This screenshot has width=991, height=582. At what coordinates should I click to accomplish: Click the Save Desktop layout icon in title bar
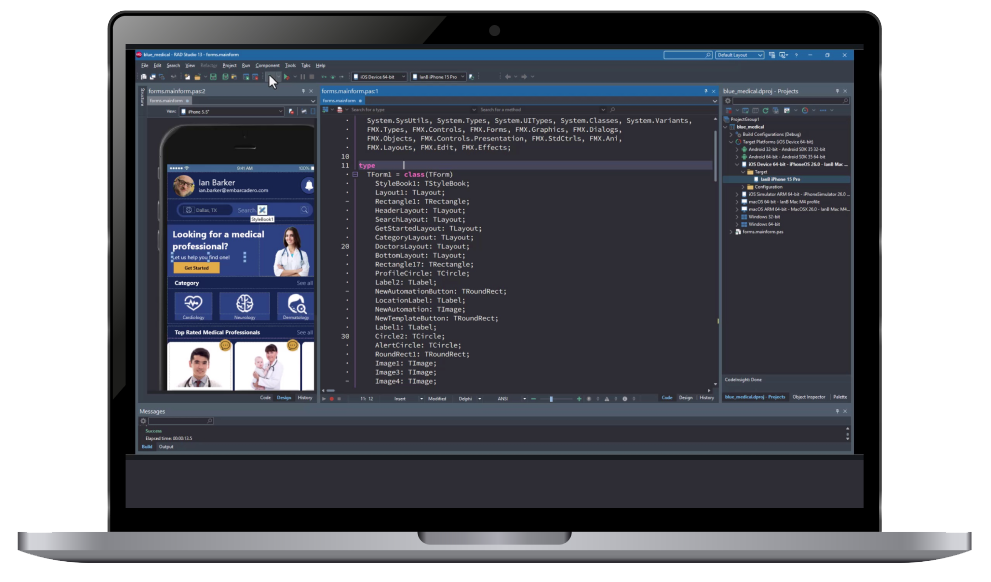(772, 55)
